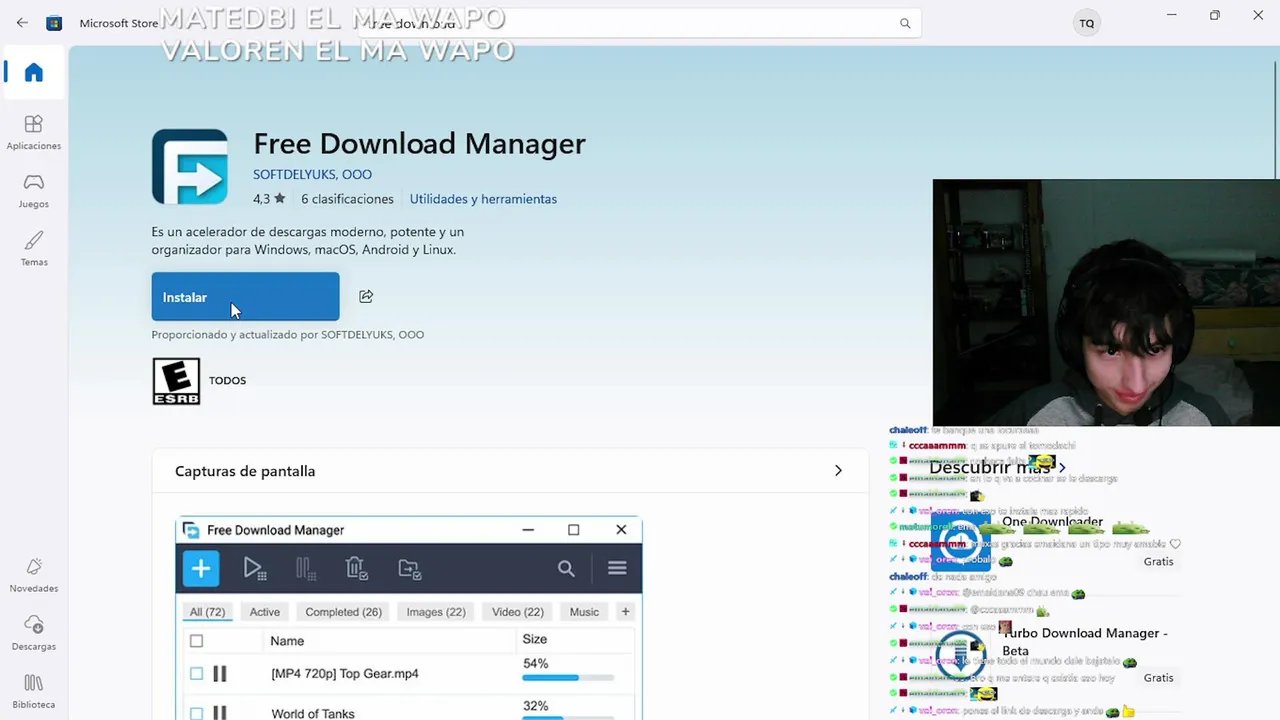1280x720 pixels.
Task: Go back with the back arrow
Action: (x=22, y=23)
